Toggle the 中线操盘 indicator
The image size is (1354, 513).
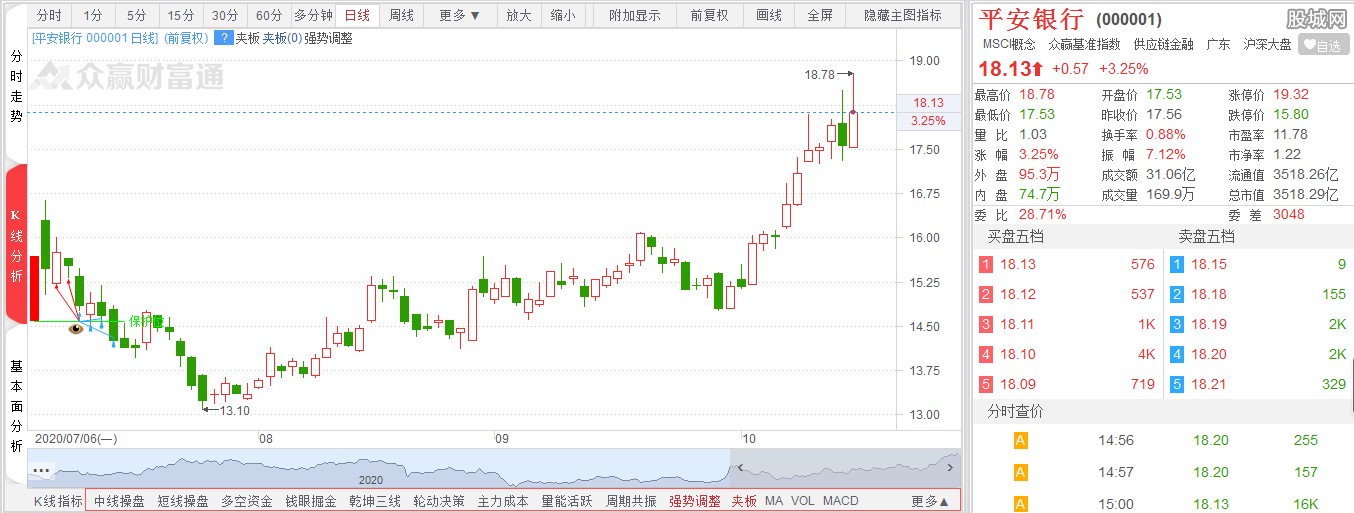[x=119, y=501]
